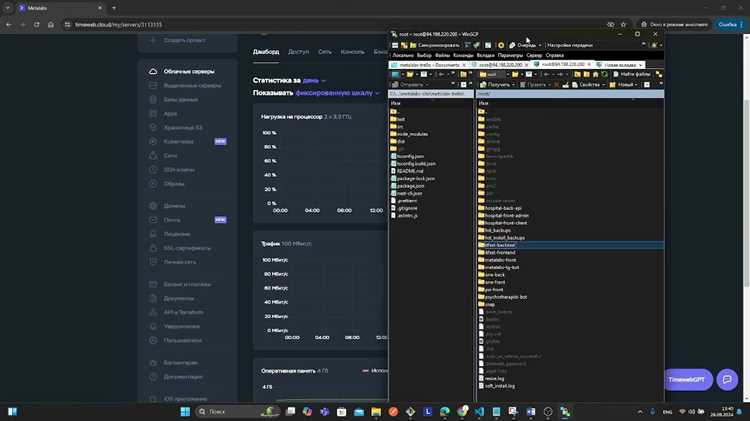Open the Файлы menu in WinSCP
The width and height of the screenshot is (750, 421).
point(442,55)
